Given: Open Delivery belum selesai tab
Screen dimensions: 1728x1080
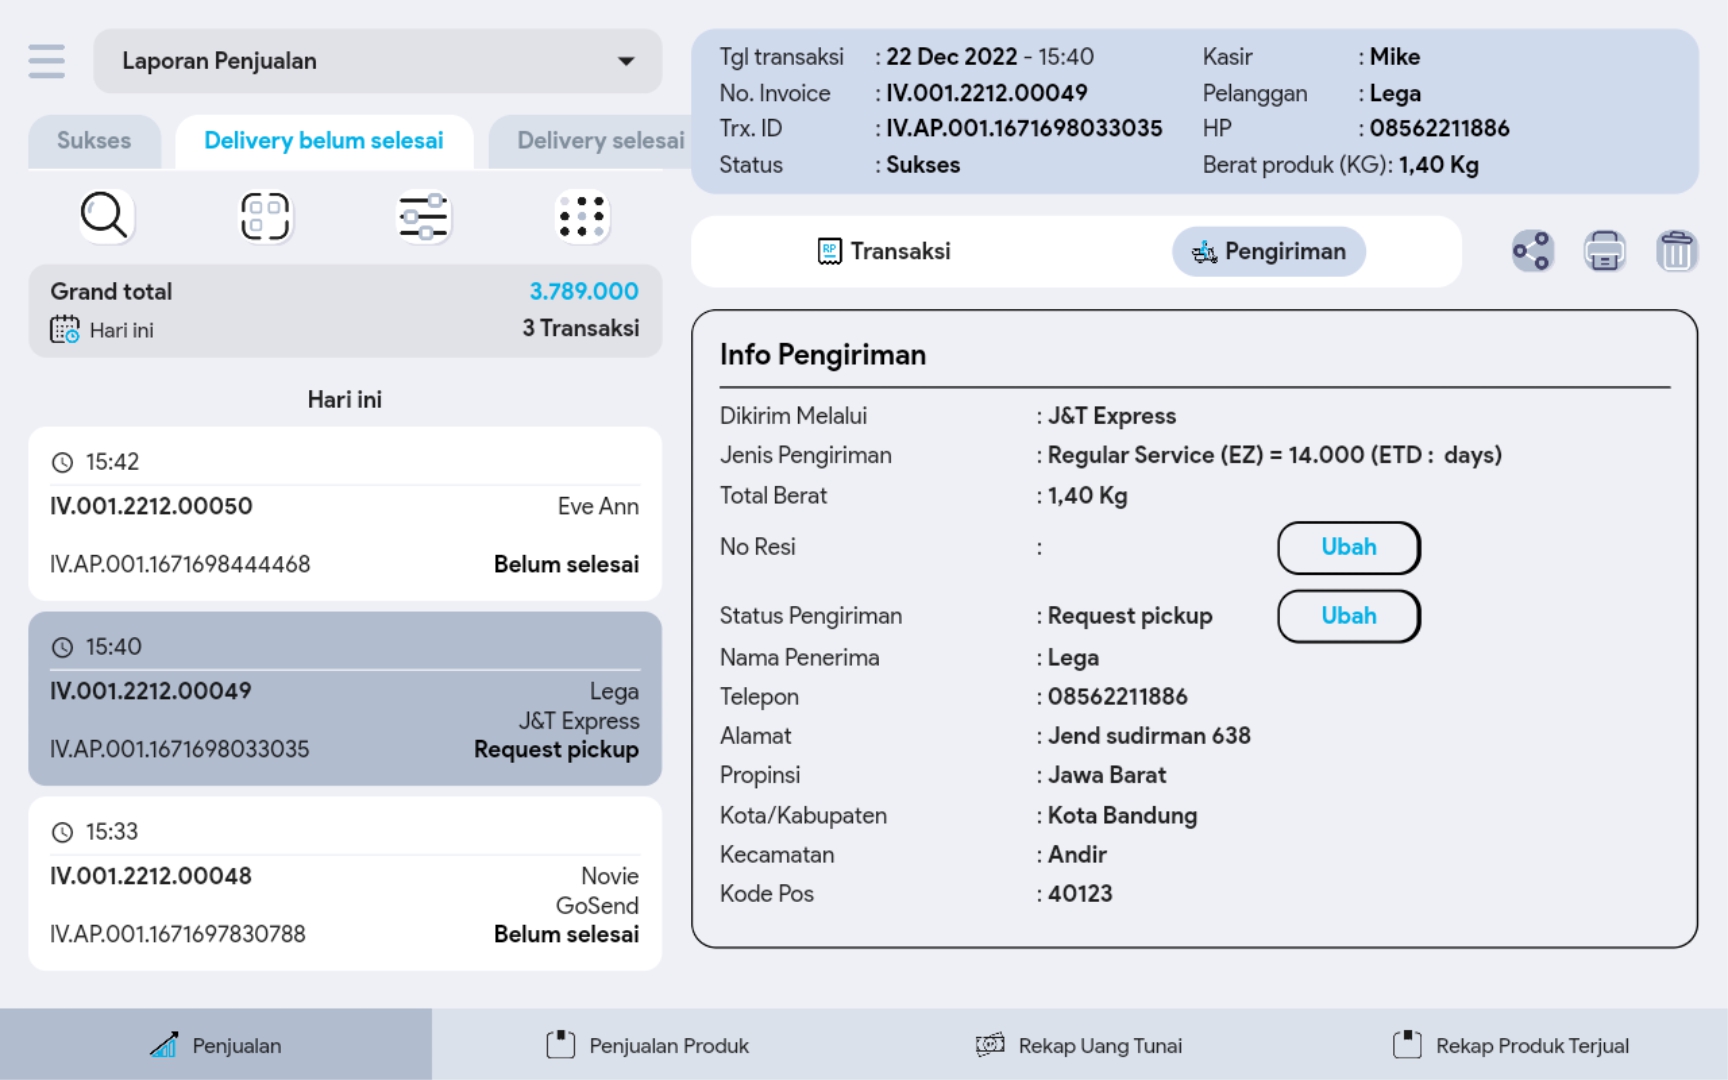Looking at the screenshot, I should tap(323, 141).
